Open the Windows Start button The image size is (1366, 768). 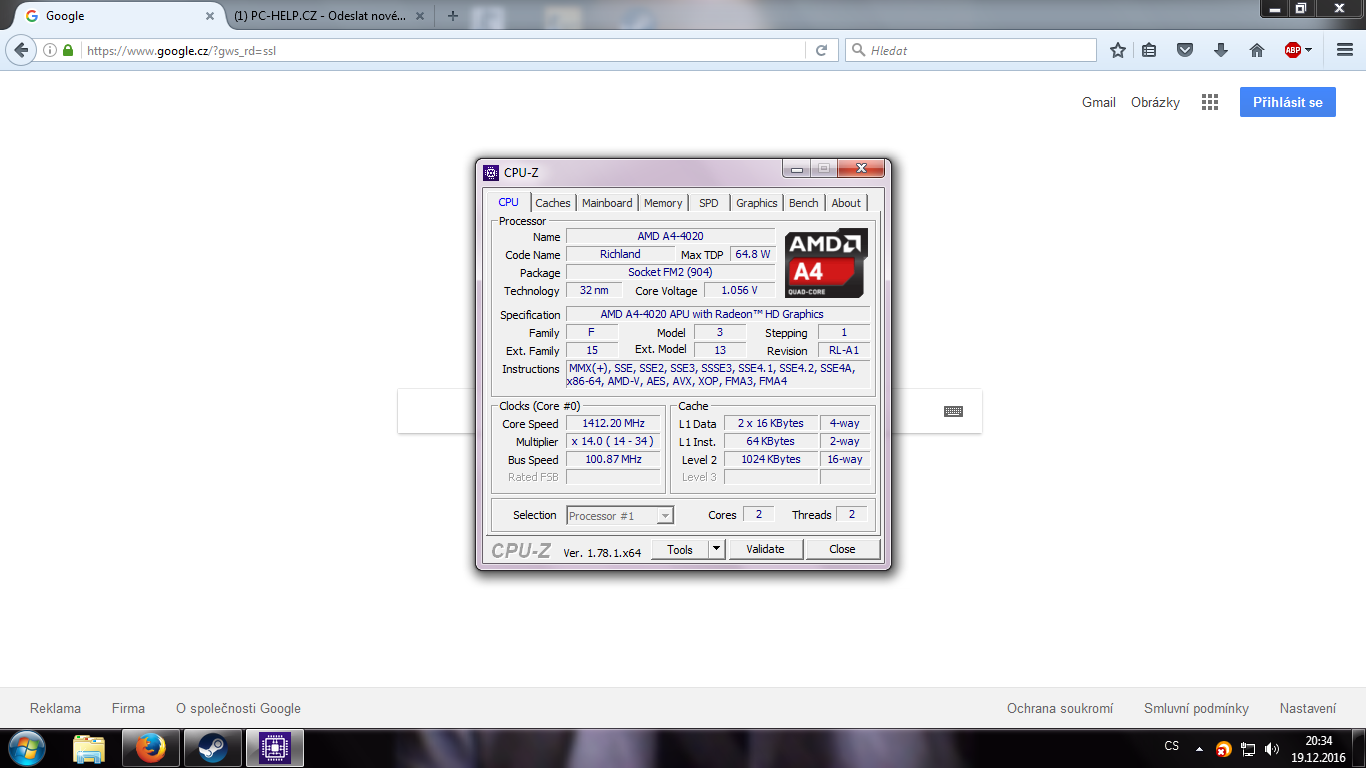(x=25, y=748)
